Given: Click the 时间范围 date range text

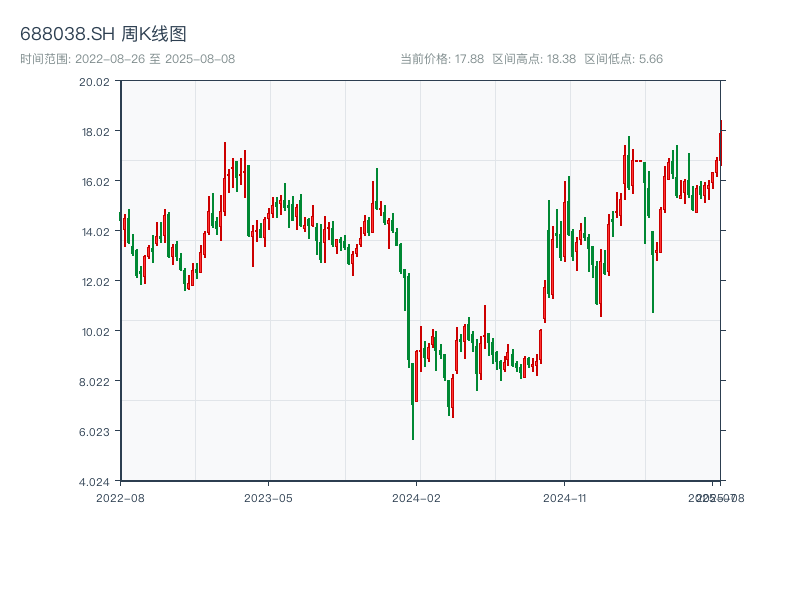Looking at the screenshot, I should click(127, 59).
